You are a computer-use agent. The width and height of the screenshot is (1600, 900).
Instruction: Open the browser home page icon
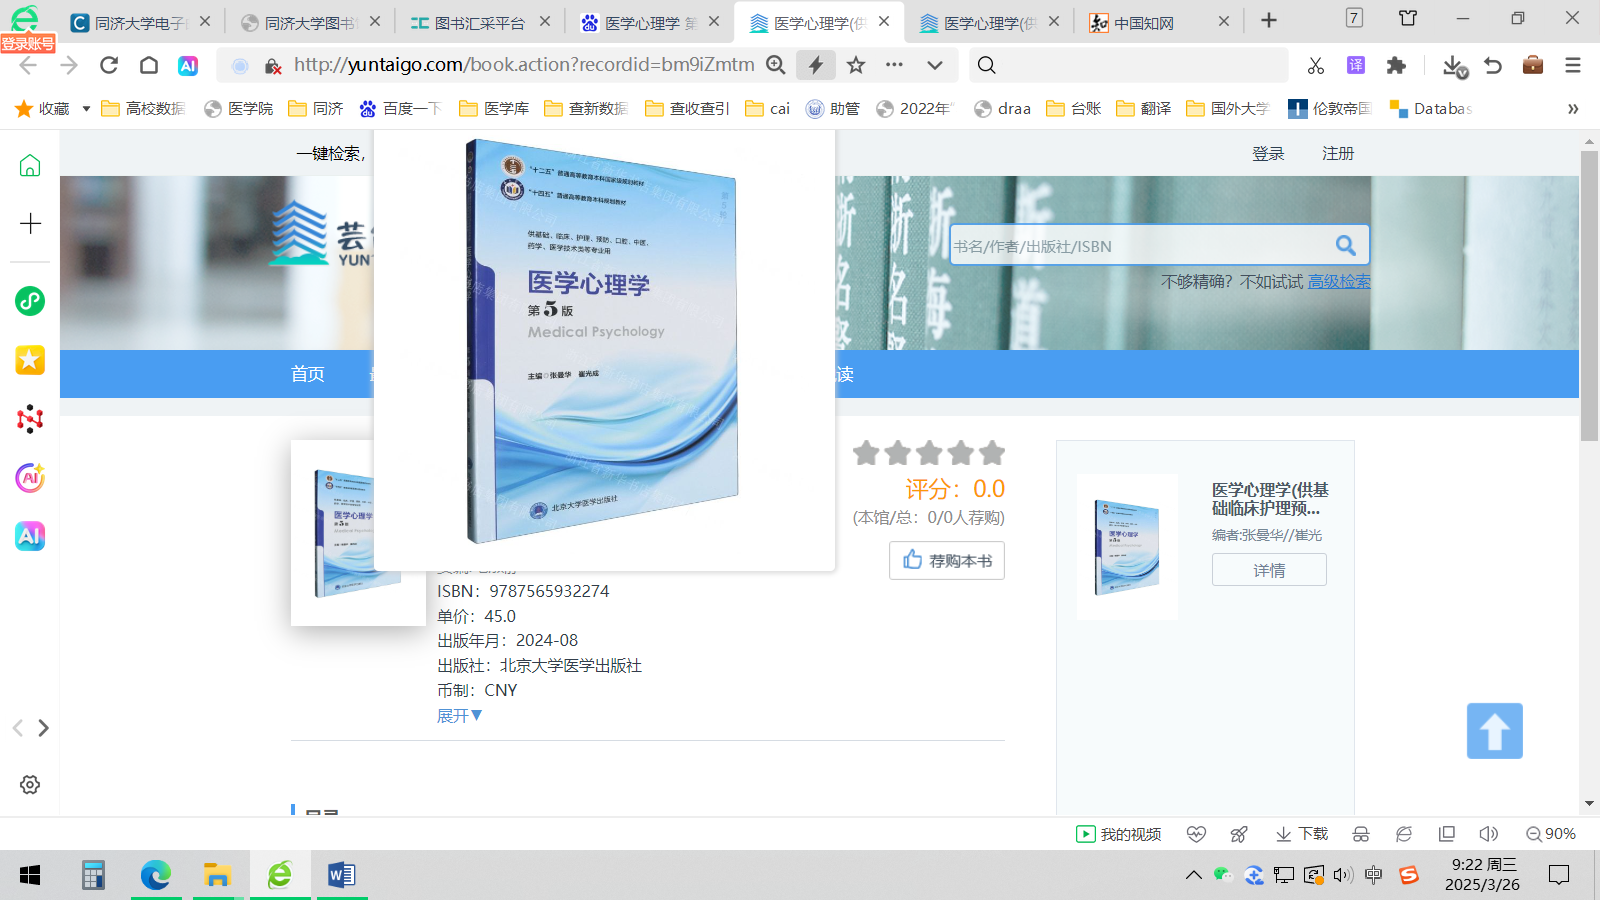coord(149,65)
